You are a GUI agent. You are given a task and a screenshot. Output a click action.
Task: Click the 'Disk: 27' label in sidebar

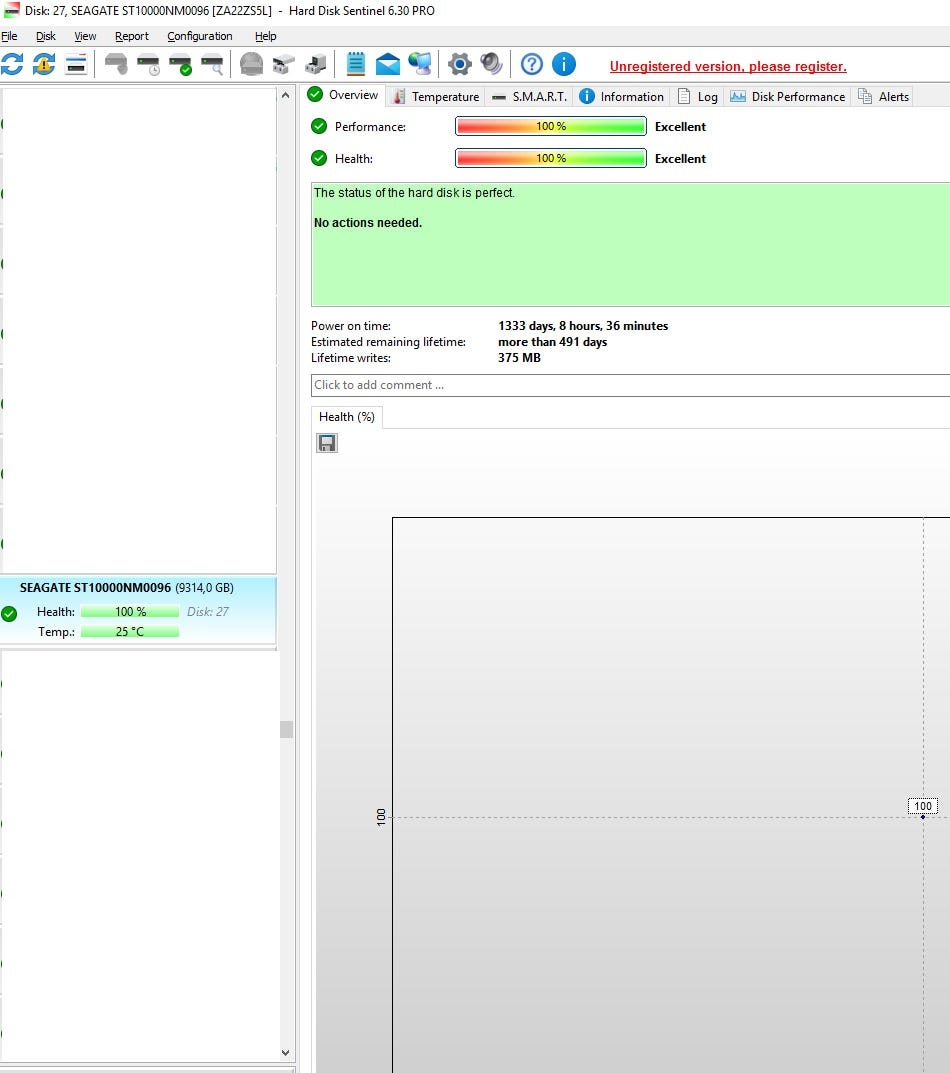[208, 611]
